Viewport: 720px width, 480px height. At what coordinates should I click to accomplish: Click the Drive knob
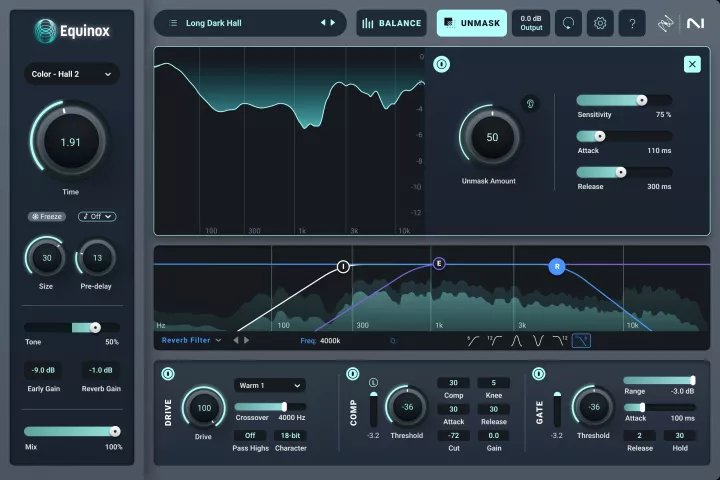tap(204, 408)
